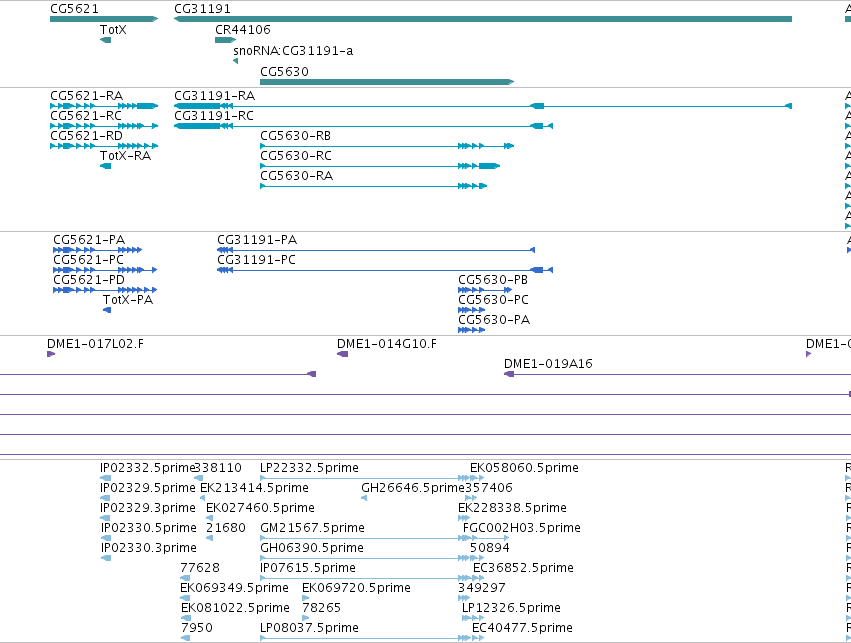Select the 349297 EST label

[x=482, y=589]
